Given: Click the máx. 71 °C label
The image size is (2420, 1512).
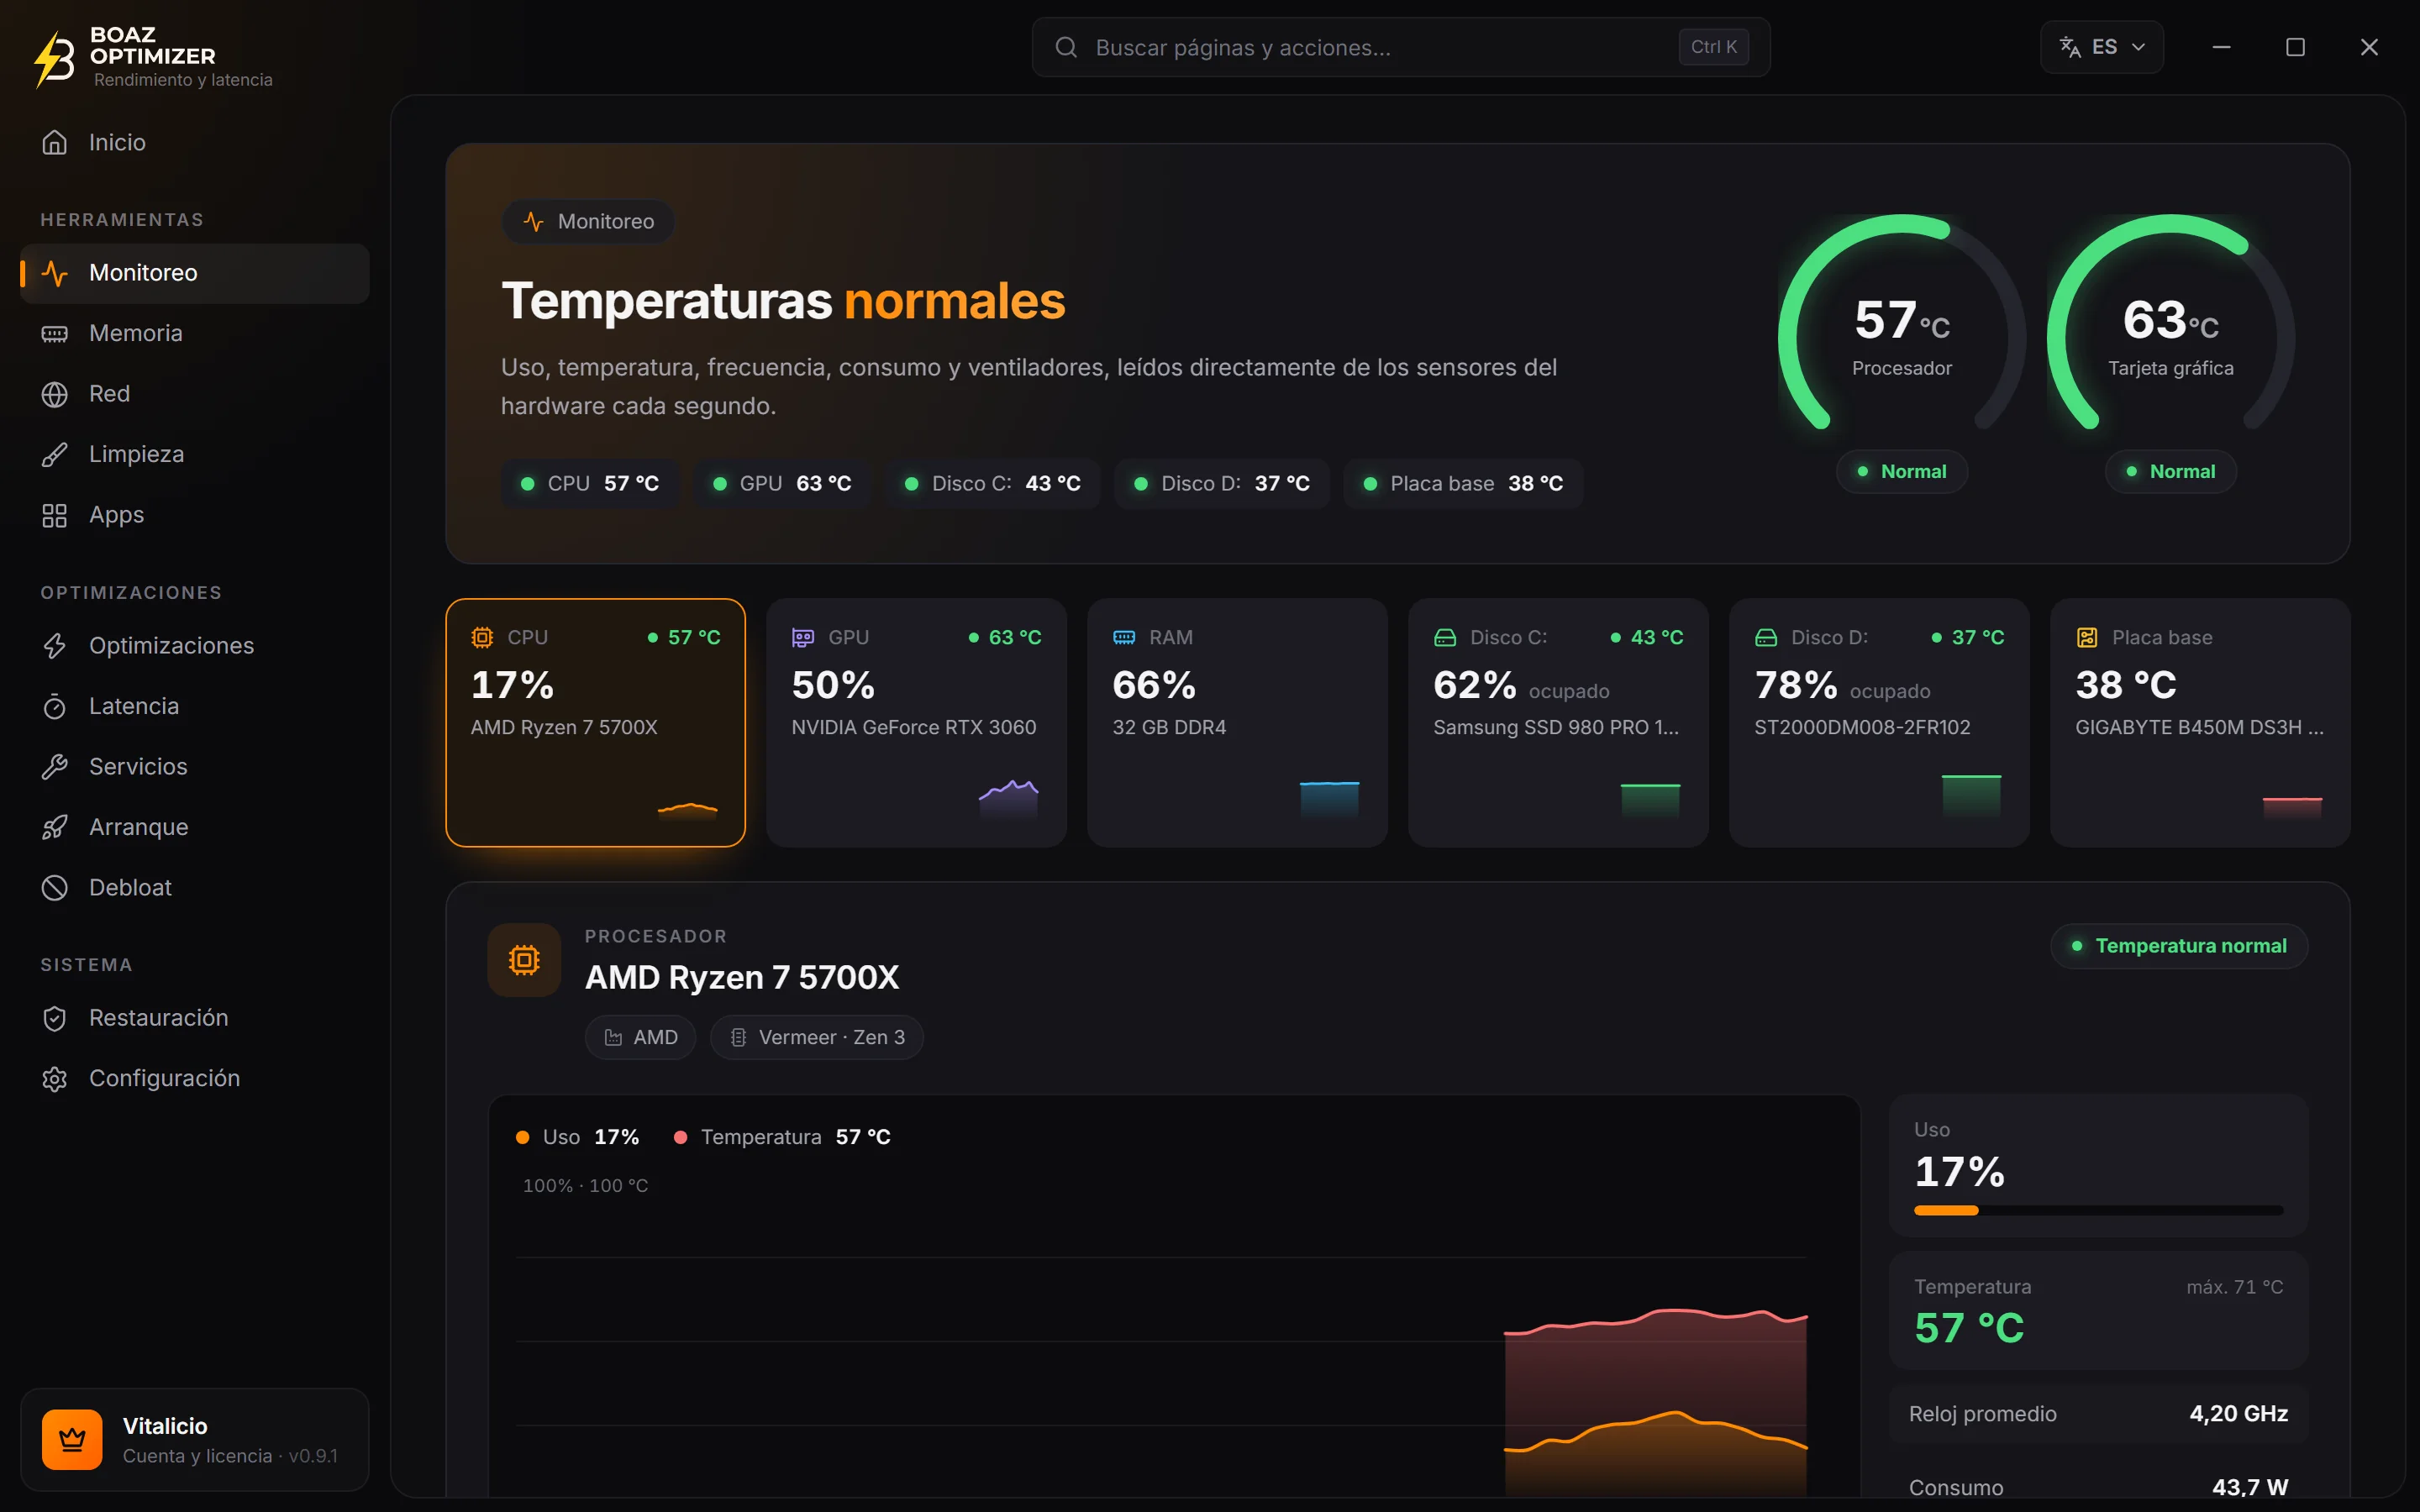Looking at the screenshot, I should (x=2234, y=1287).
